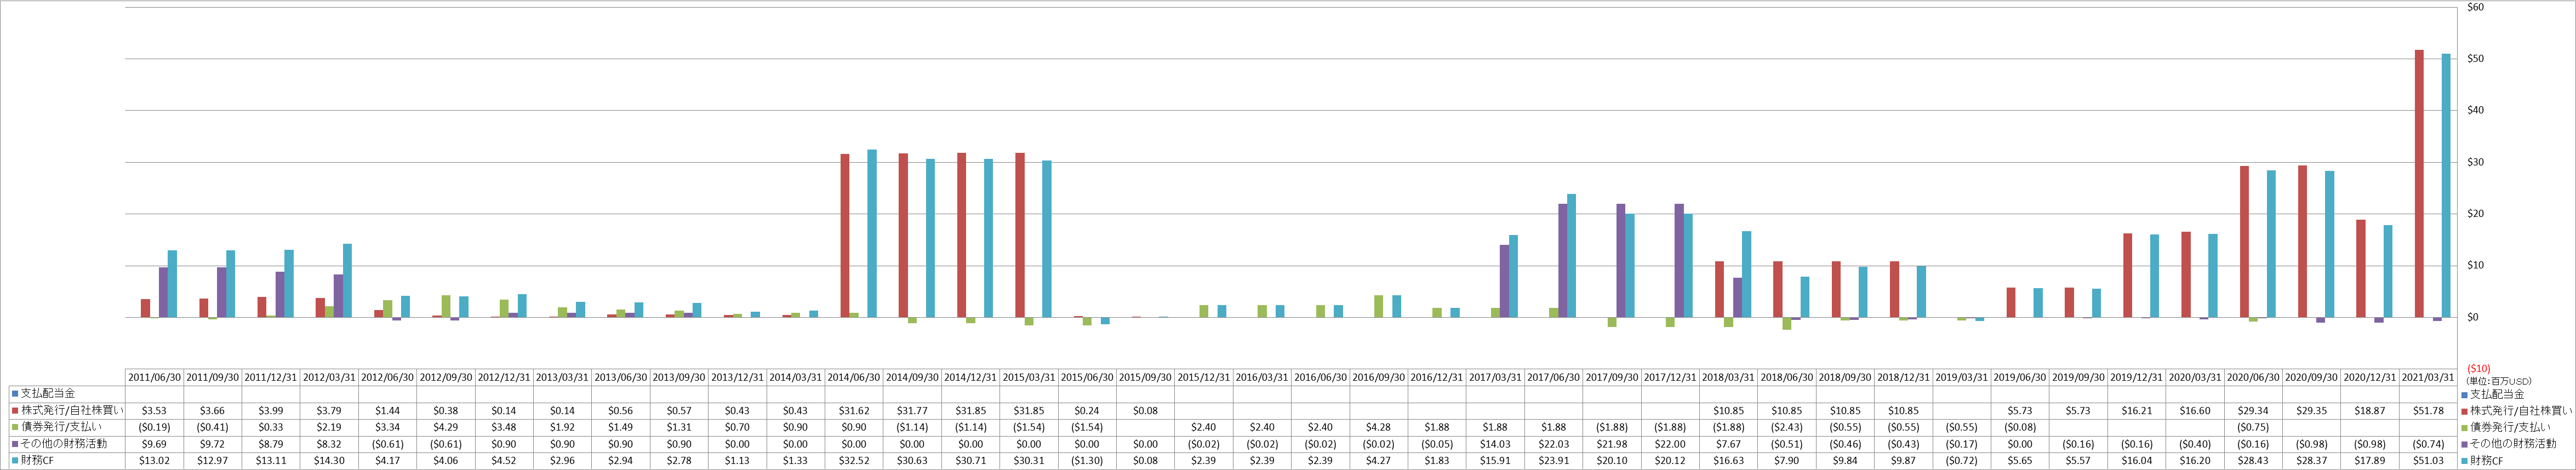Click the green 2016/09/30 bar
2576x470 pixels.
tap(1379, 307)
